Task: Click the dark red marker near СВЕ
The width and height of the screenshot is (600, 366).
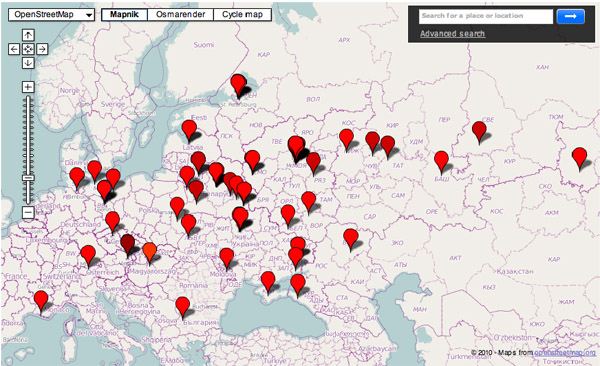Action: pyautogui.click(x=479, y=132)
